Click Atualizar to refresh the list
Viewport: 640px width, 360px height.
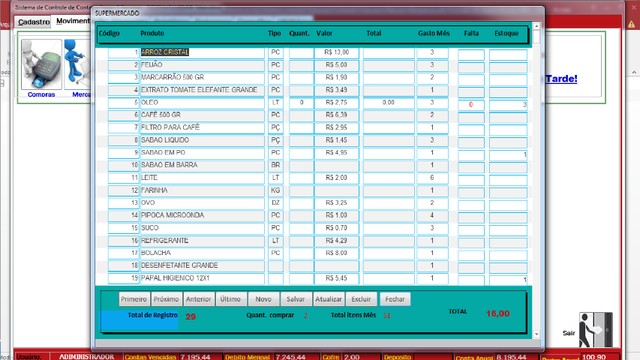point(329,299)
